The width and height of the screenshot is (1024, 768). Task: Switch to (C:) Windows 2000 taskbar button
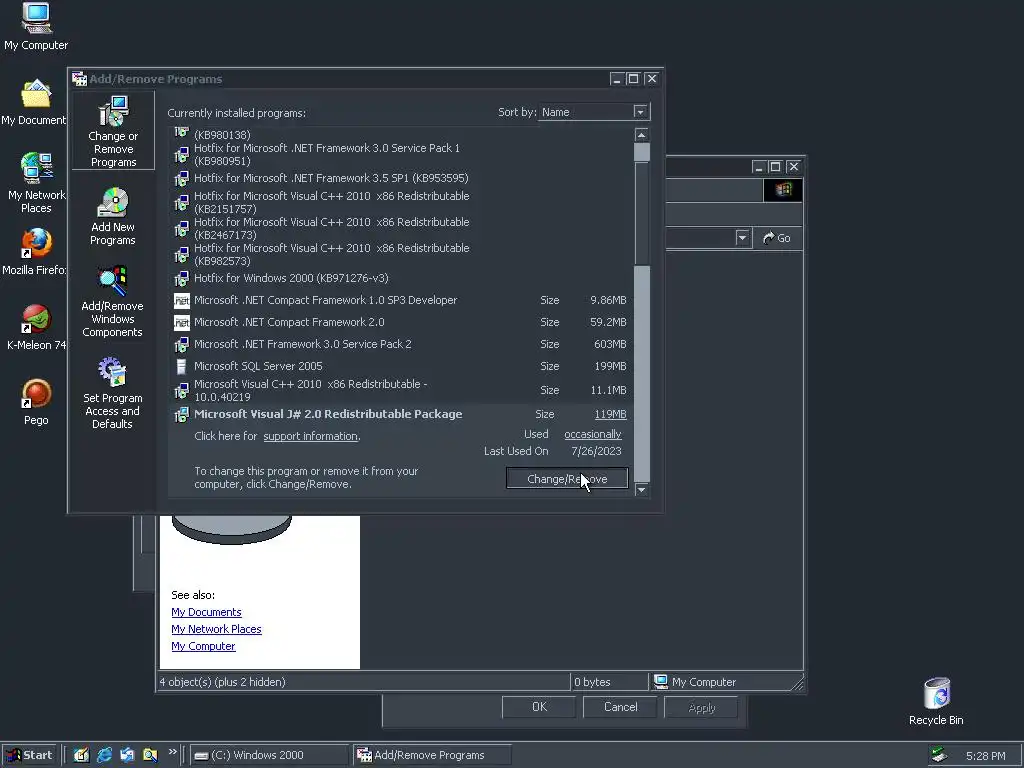tap(269, 756)
